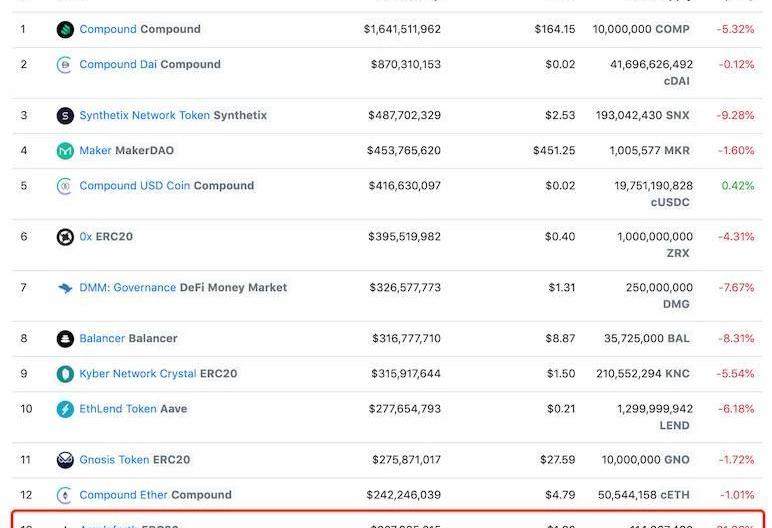Click the price $2.53
The height and width of the screenshot is (528, 772).
tap(560, 115)
